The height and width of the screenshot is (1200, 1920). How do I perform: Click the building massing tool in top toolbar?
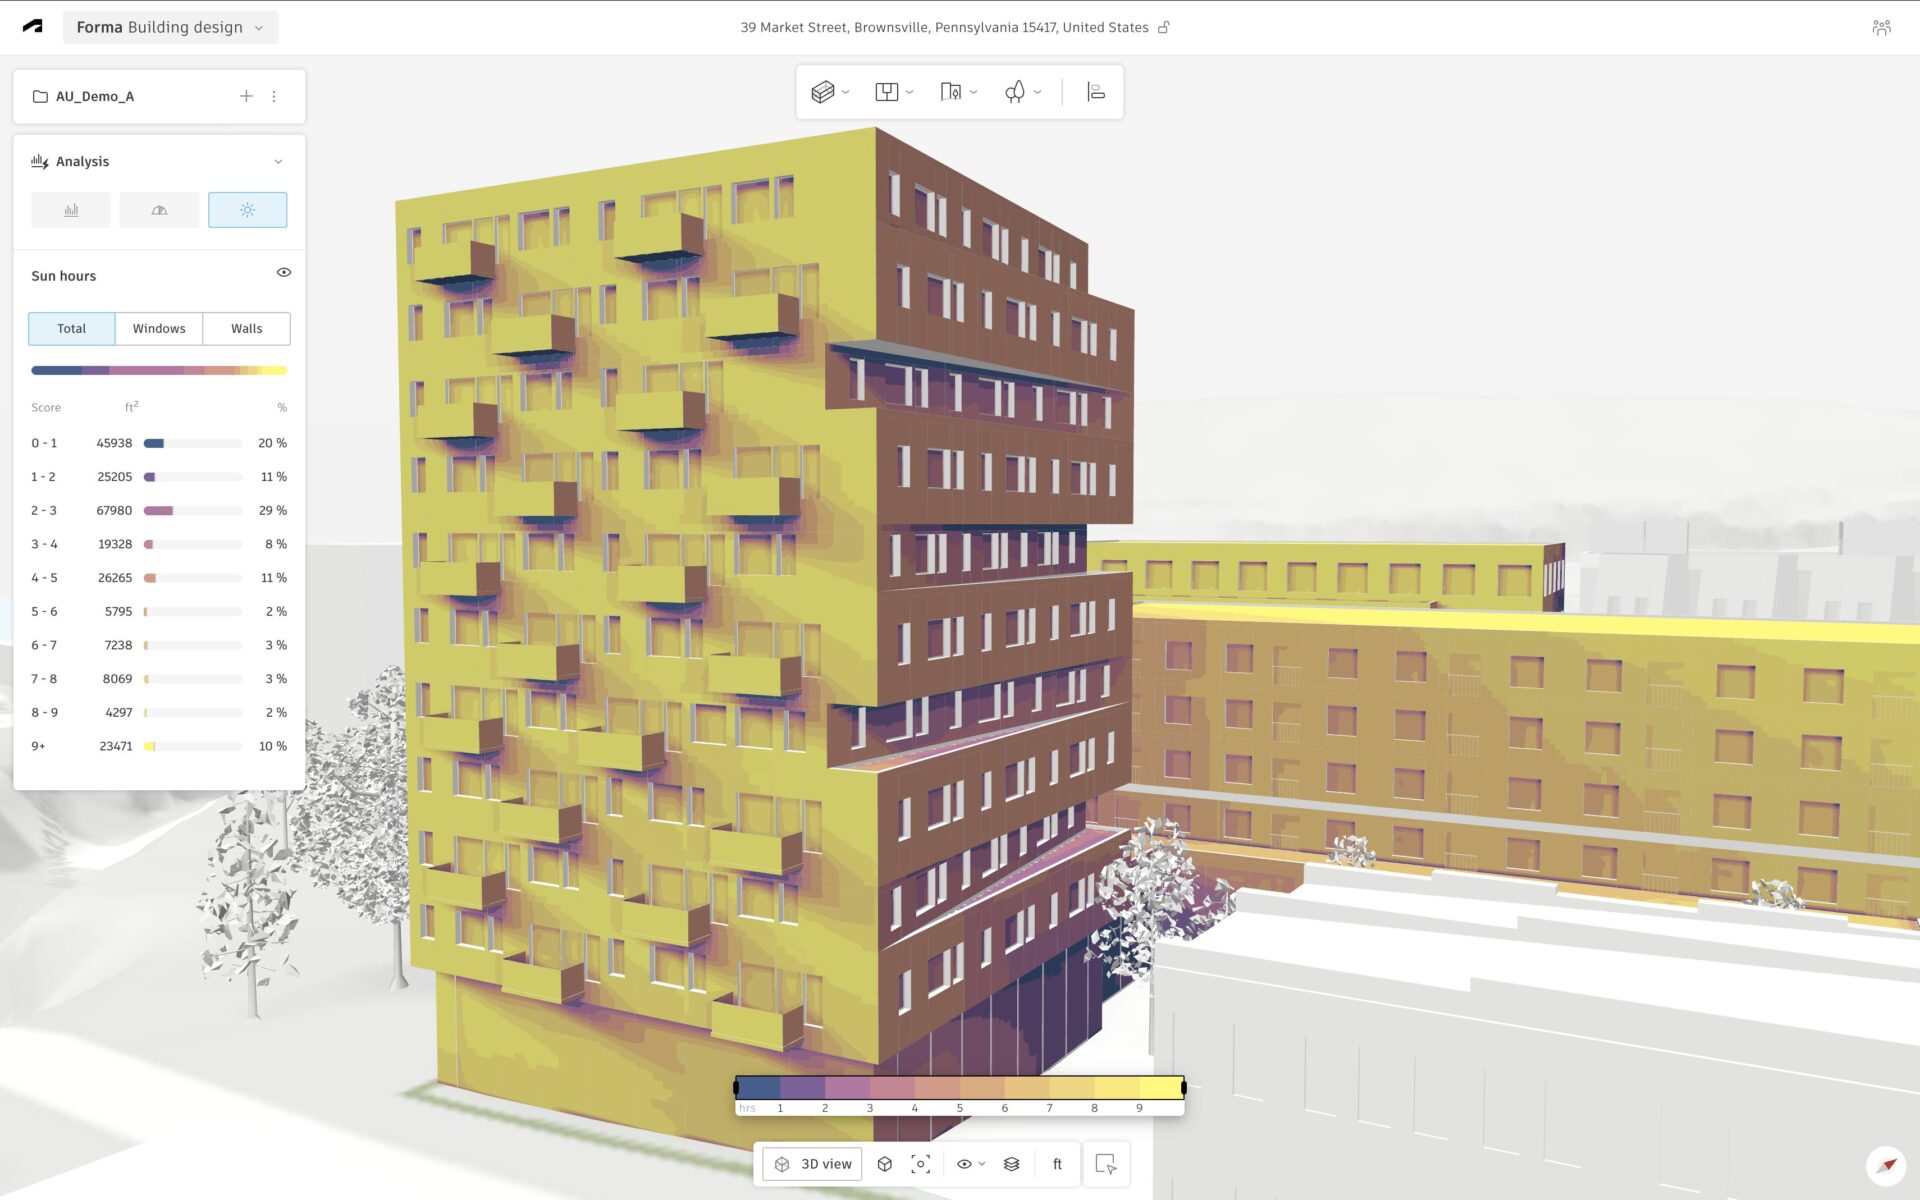823,91
